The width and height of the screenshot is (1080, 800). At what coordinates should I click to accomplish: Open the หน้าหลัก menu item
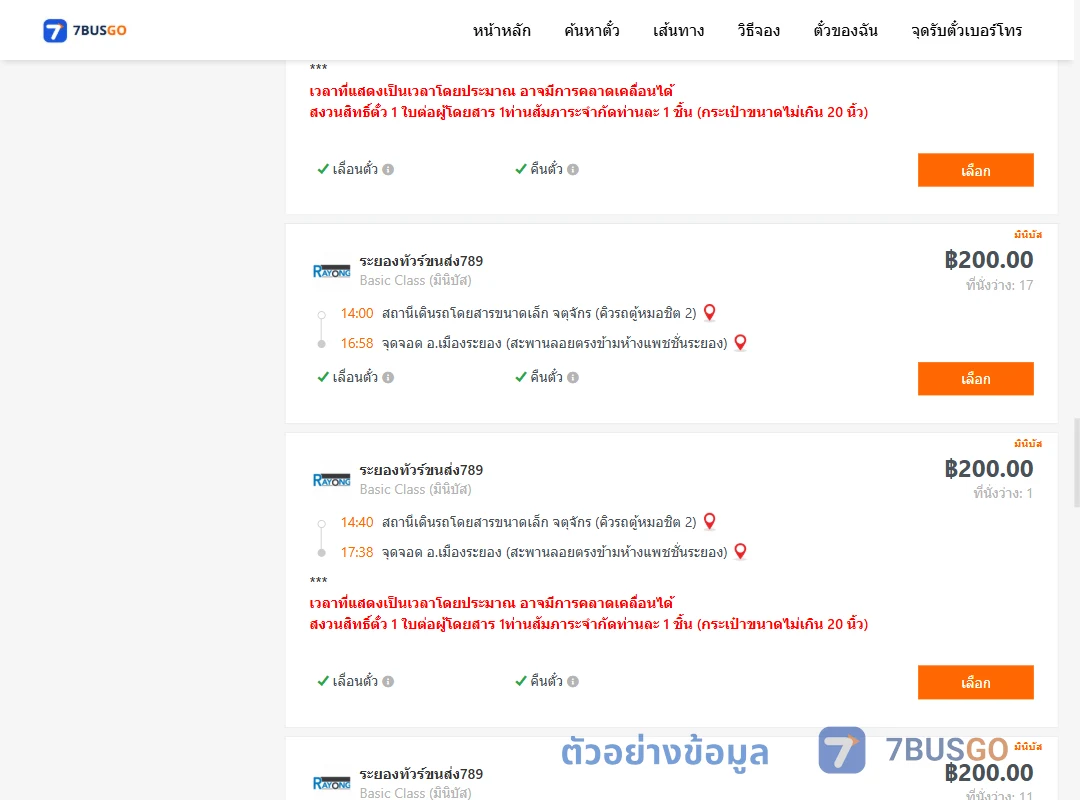(x=501, y=30)
